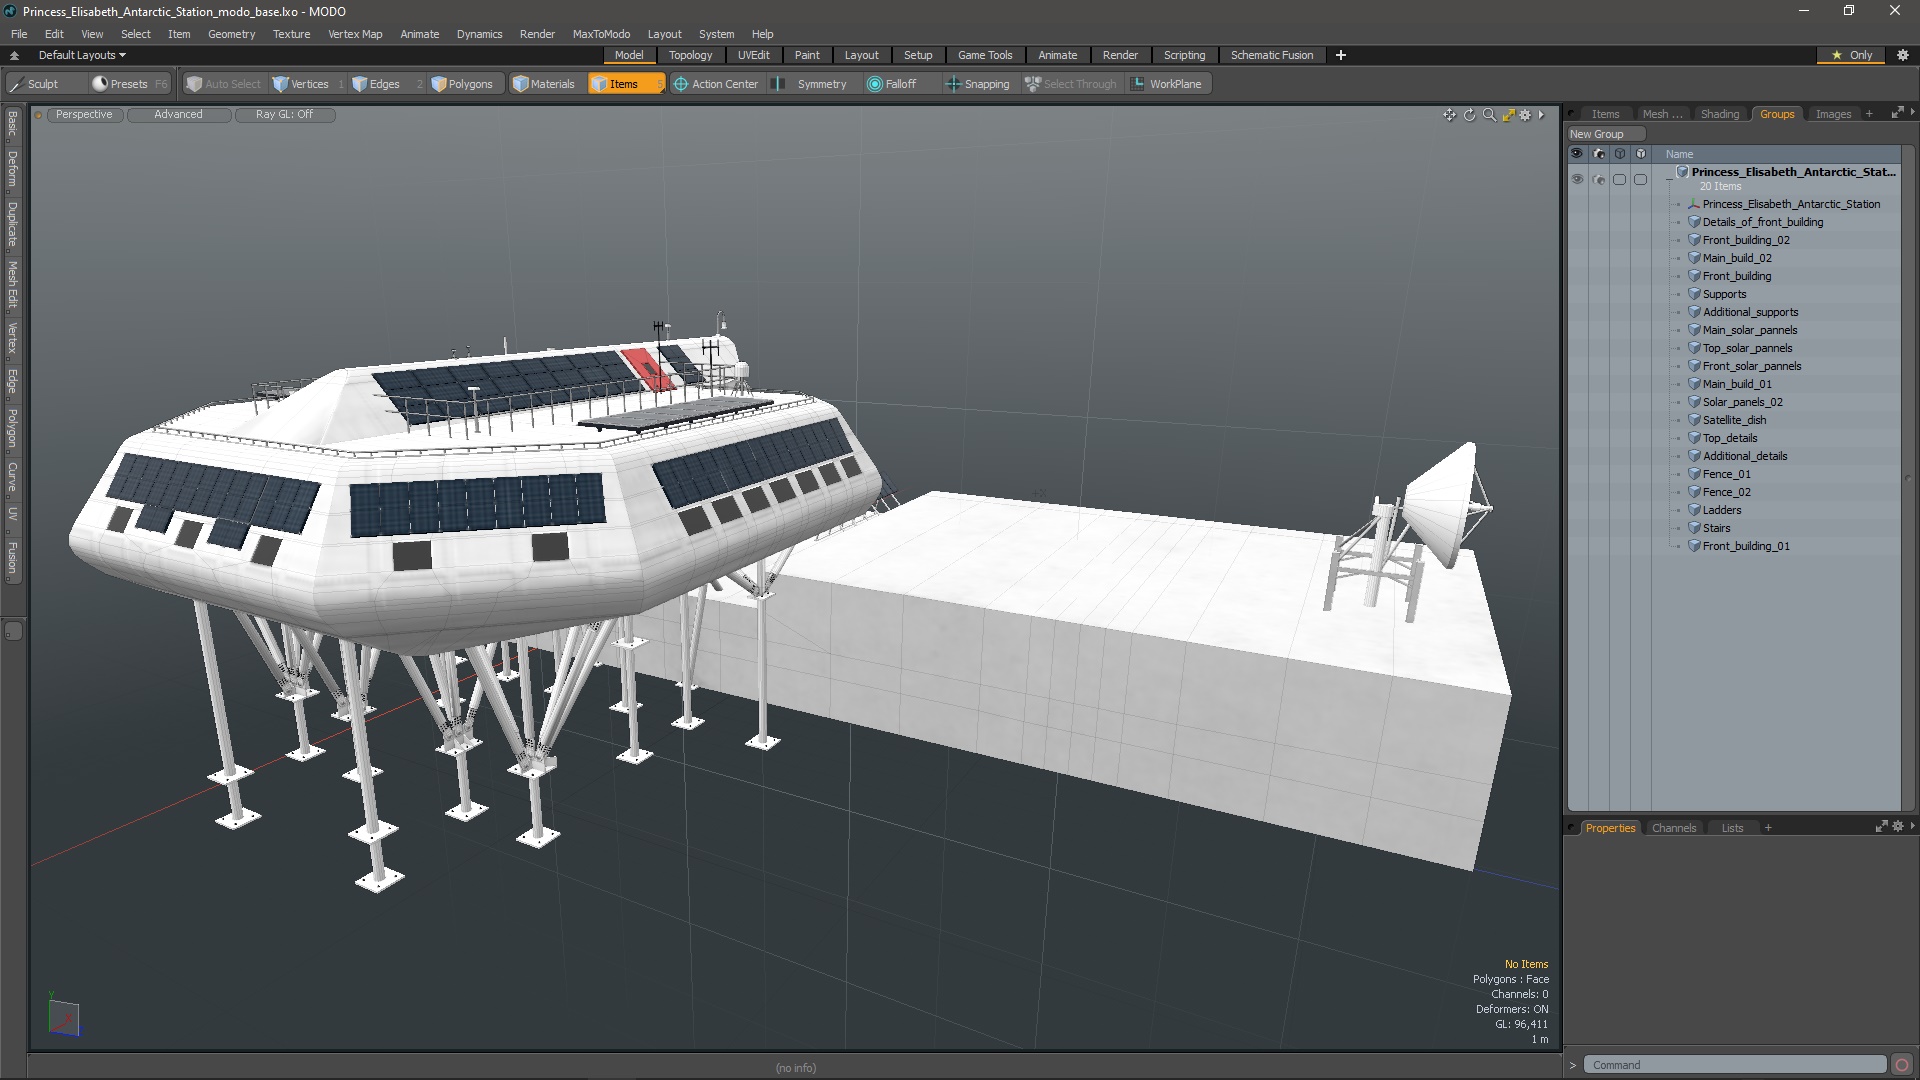Toggle visibility eye for the Princess_Elisabeth group
Viewport: 1920px width, 1080px height.
[x=1577, y=180]
